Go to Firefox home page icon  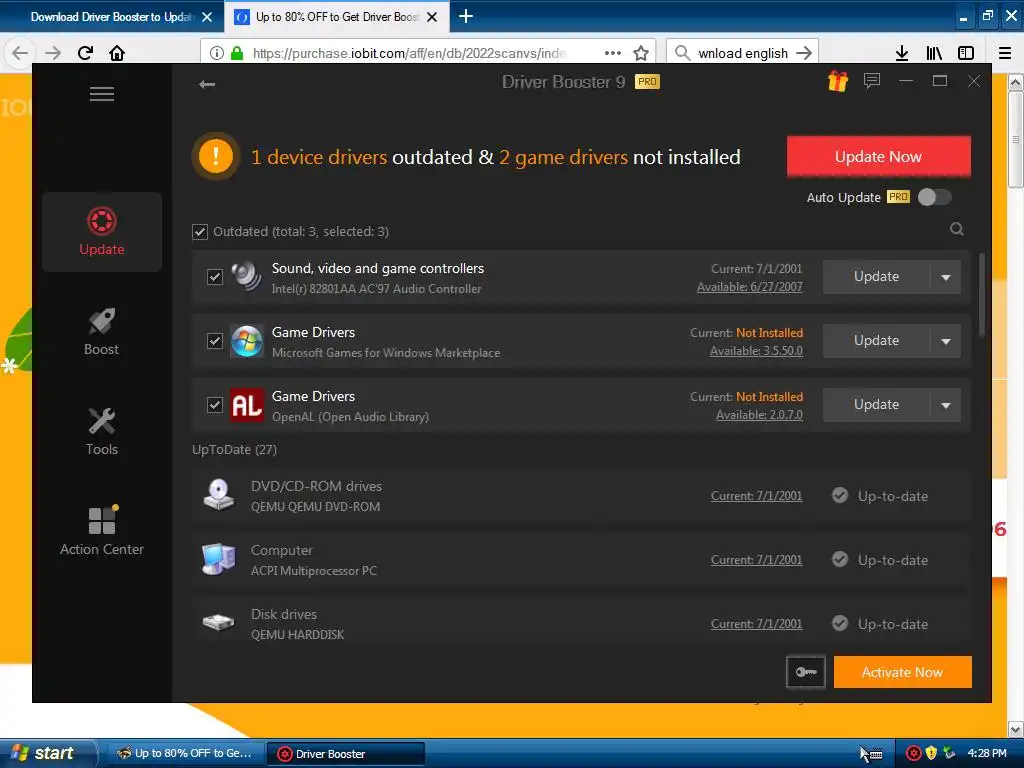click(x=117, y=53)
